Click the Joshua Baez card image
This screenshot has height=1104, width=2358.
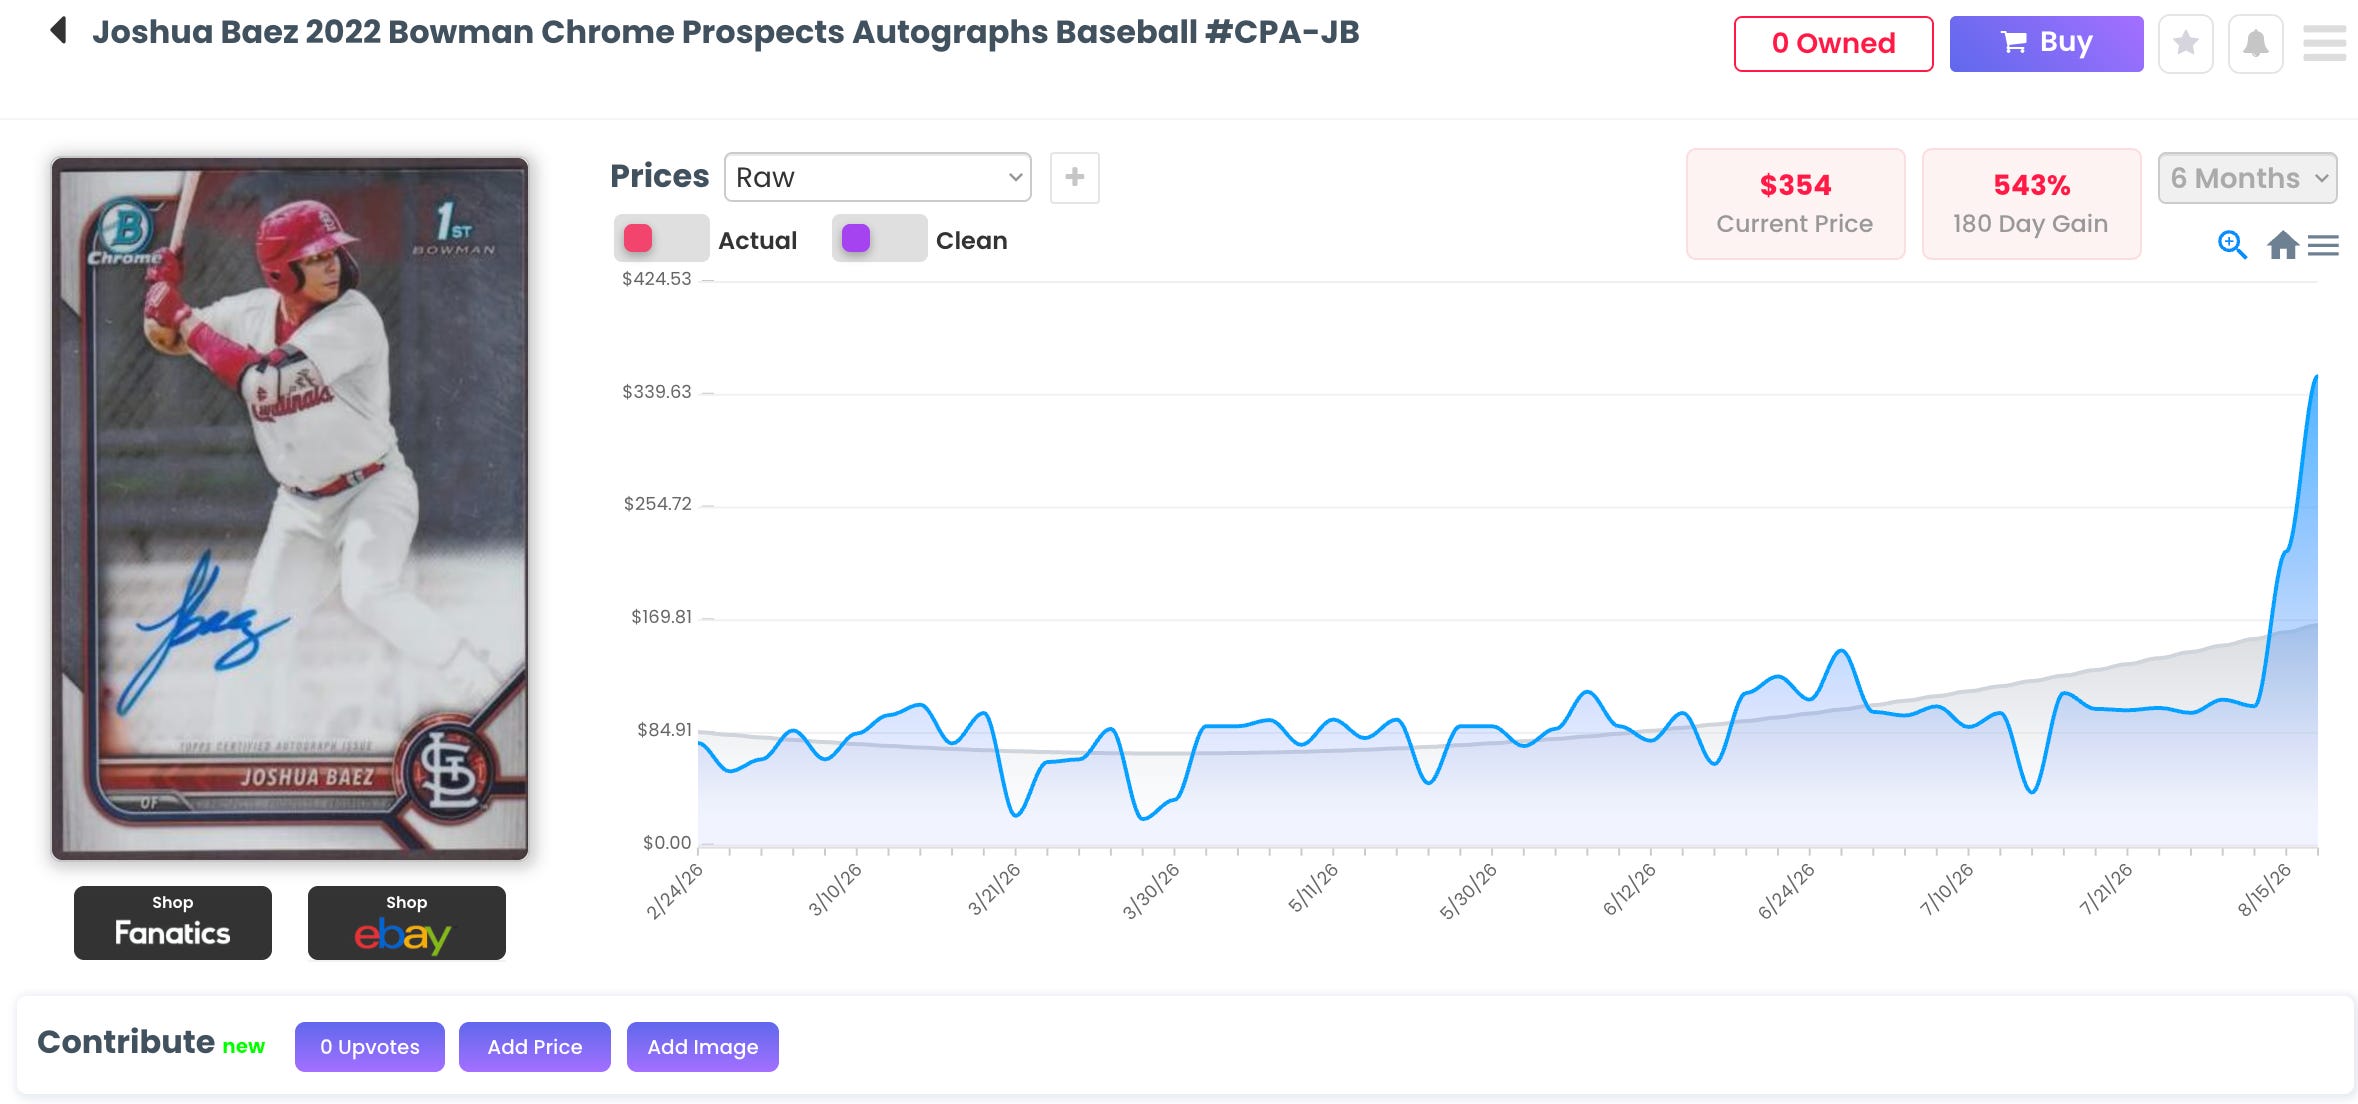290,509
